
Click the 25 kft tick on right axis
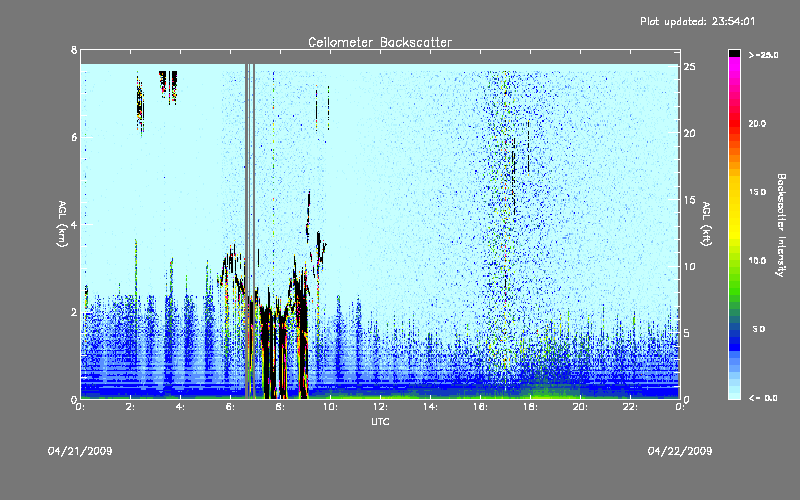[x=690, y=67]
